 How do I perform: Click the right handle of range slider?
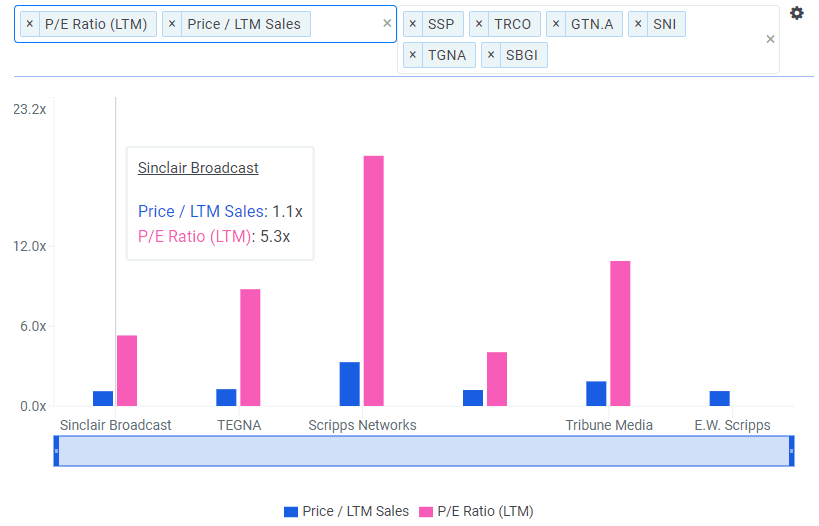(791, 452)
